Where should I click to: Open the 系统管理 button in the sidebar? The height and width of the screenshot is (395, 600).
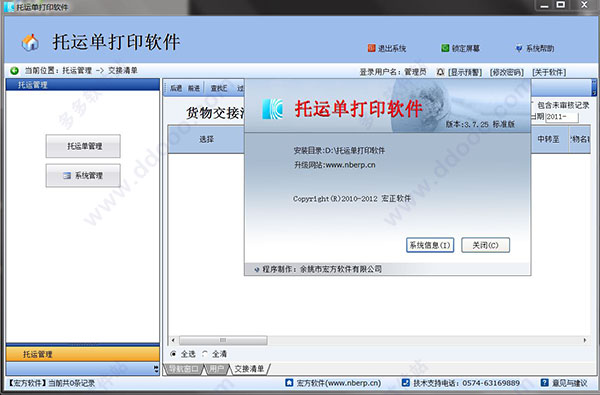click(83, 175)
